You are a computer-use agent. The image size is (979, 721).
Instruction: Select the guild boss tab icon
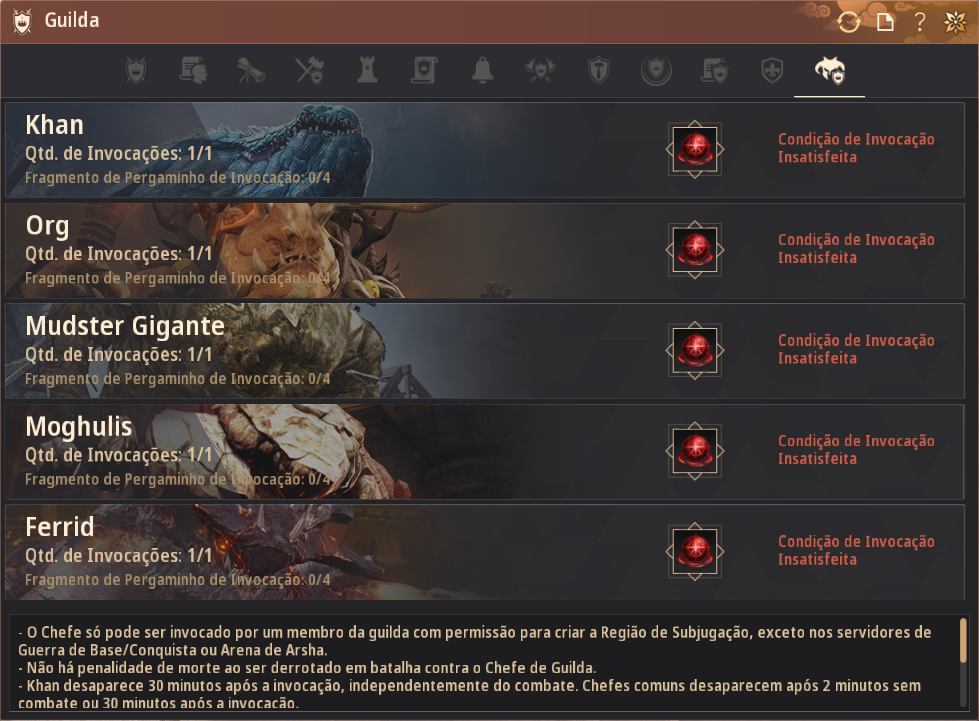point(830,71)
